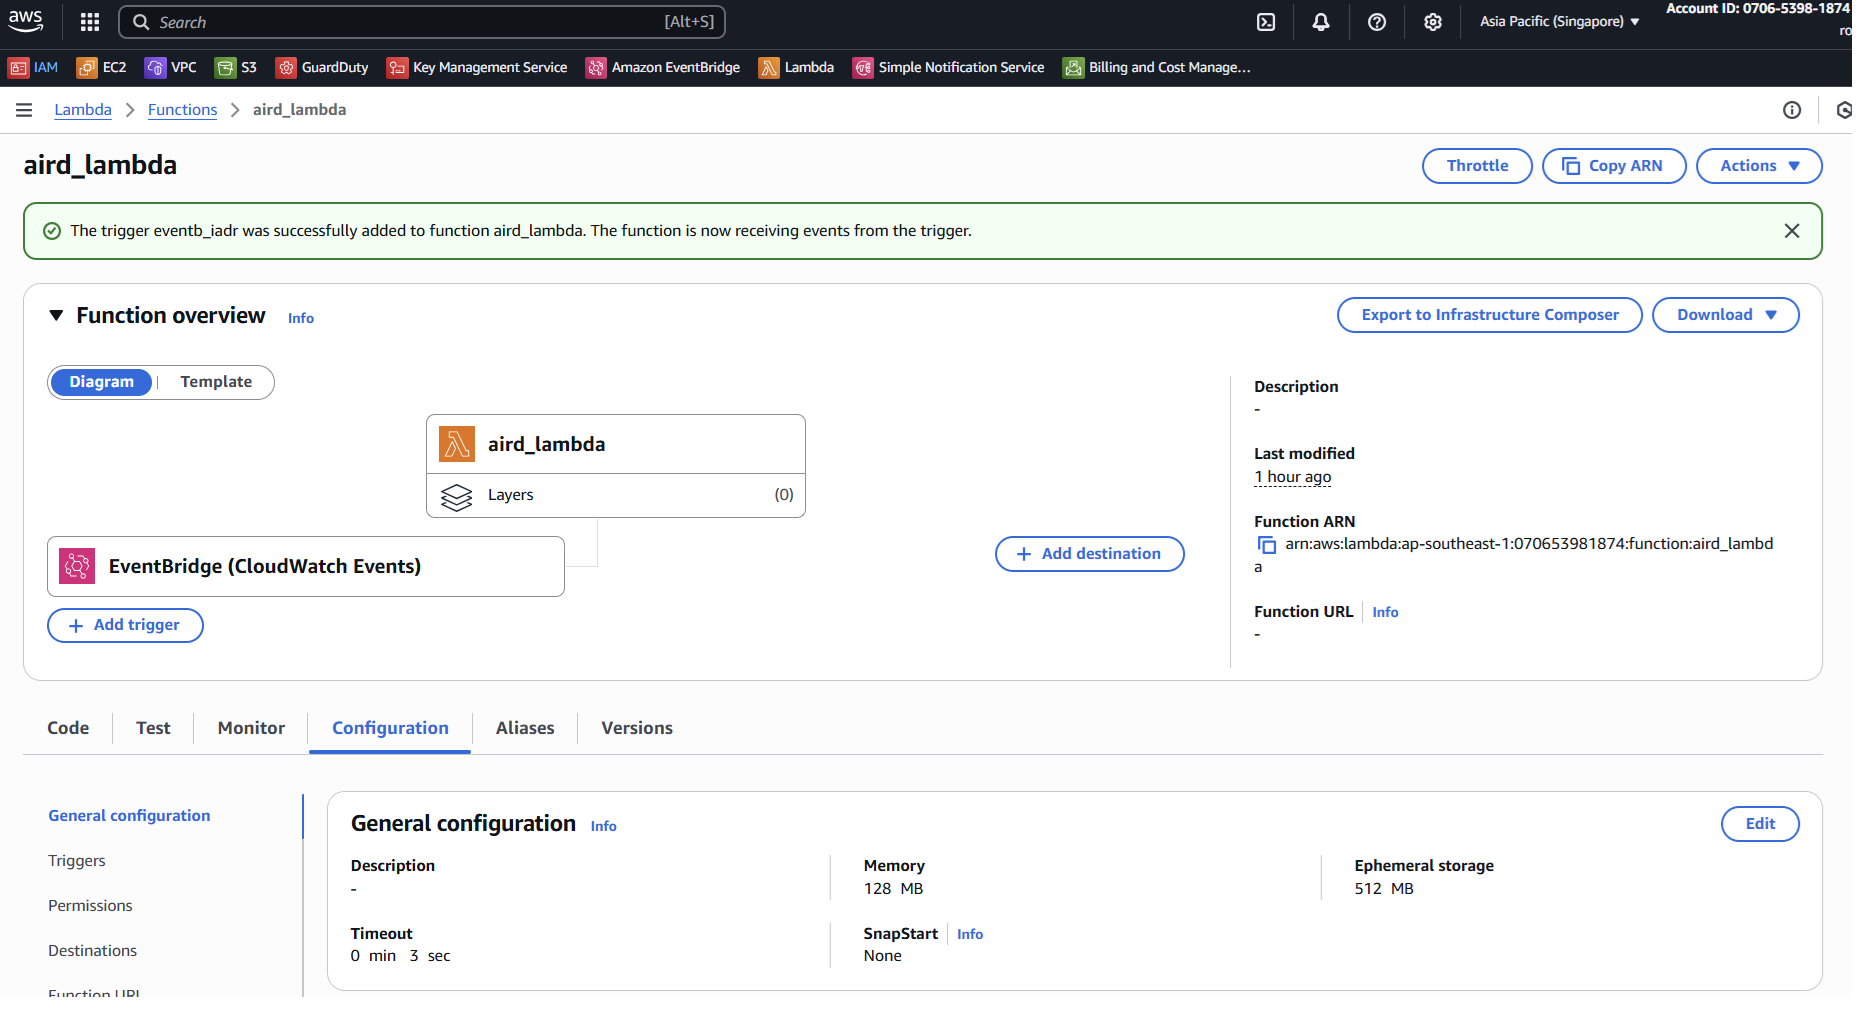Open the Asia Pacific (Singapore) region selector
The height and width of the screenshot is (1020, 1867).
point(1559,21)
